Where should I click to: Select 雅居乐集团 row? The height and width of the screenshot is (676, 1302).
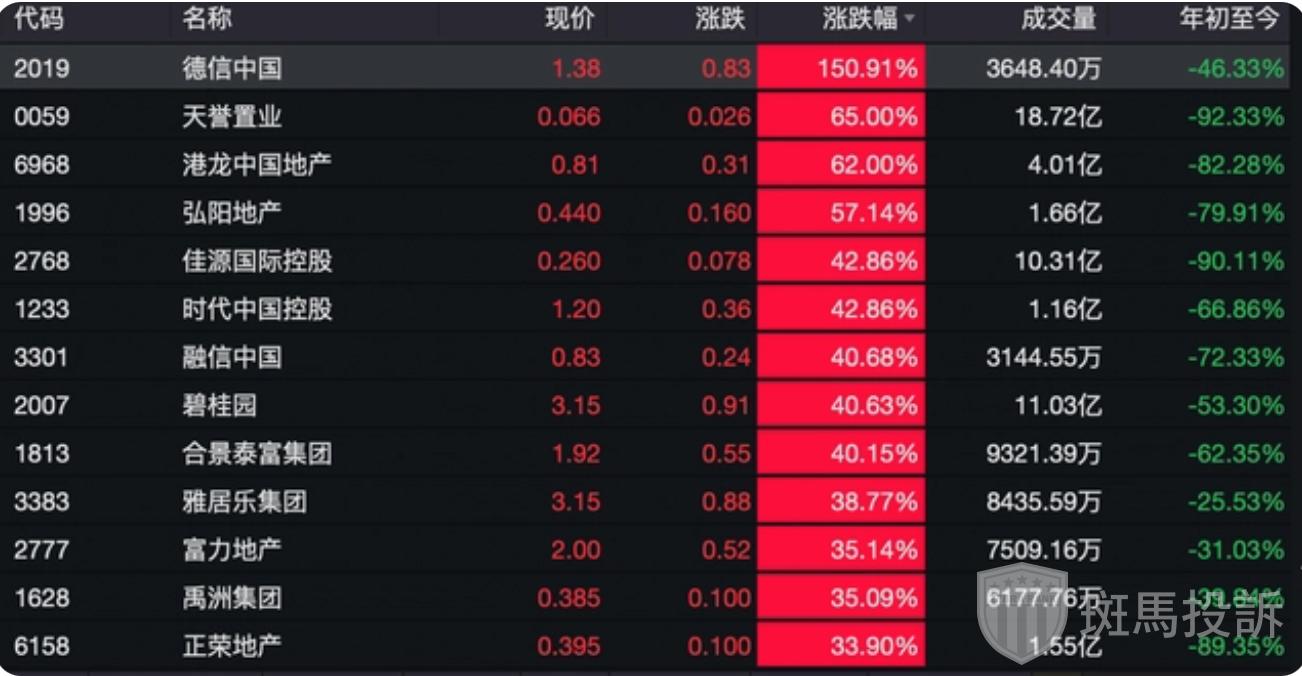tap(244, 501)
